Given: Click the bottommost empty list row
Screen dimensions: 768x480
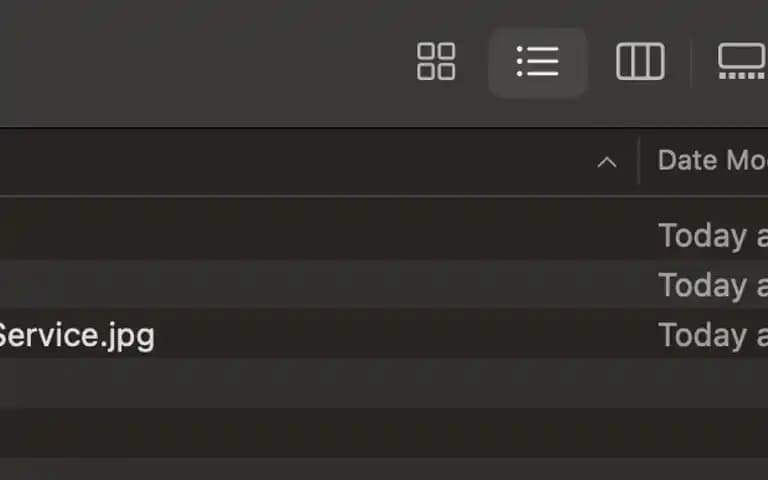Looking at the screenshot, I should [384, 469].
